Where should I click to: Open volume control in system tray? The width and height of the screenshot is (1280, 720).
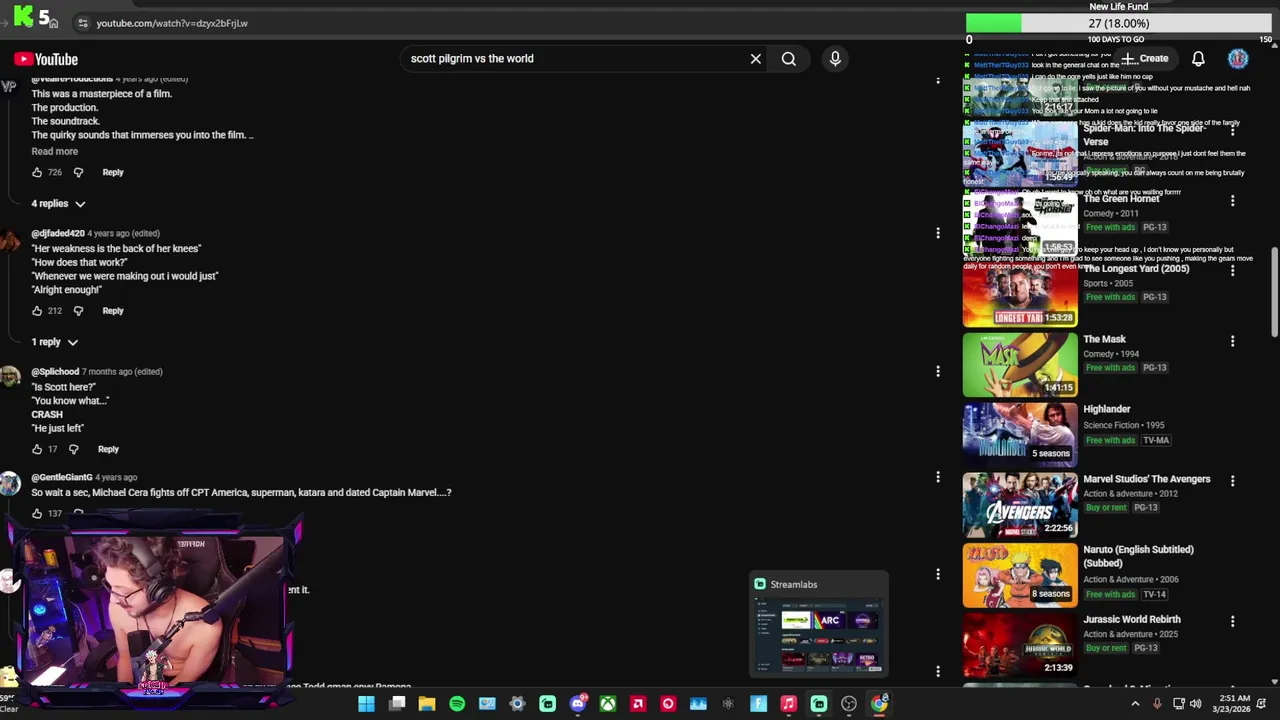[x=1196, y=704]
